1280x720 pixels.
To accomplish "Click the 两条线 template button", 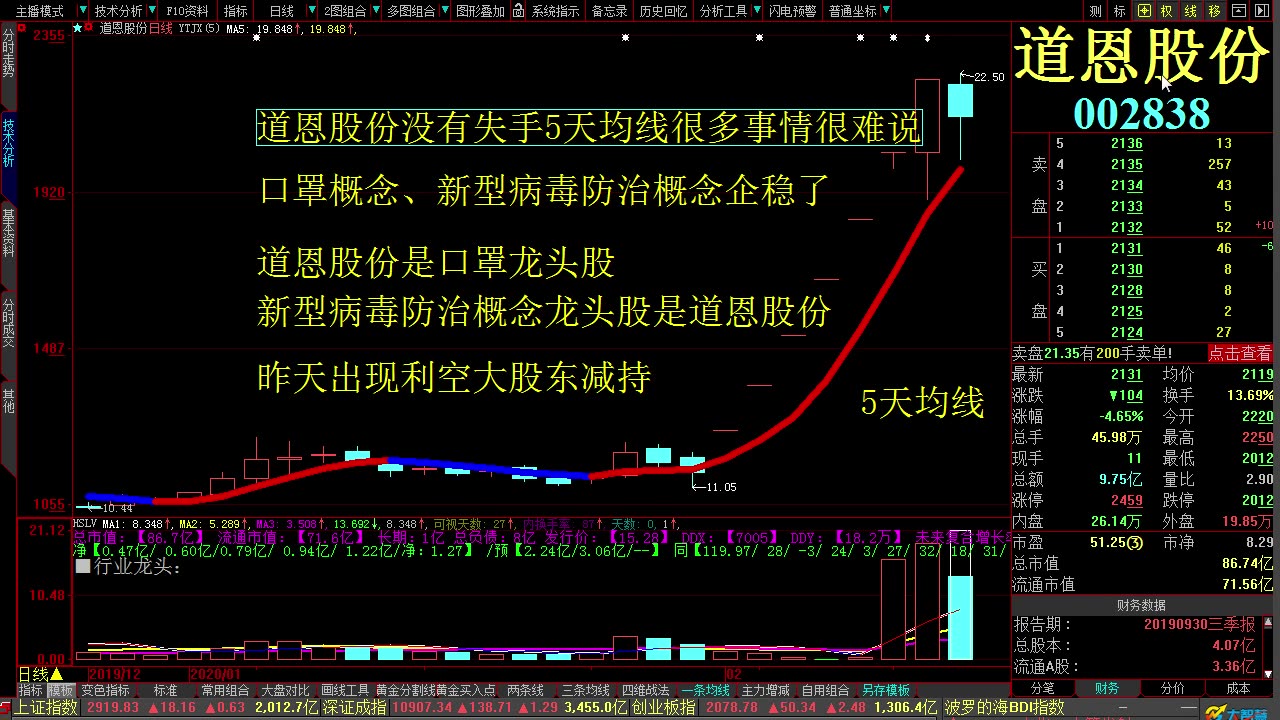I will 525,690.
